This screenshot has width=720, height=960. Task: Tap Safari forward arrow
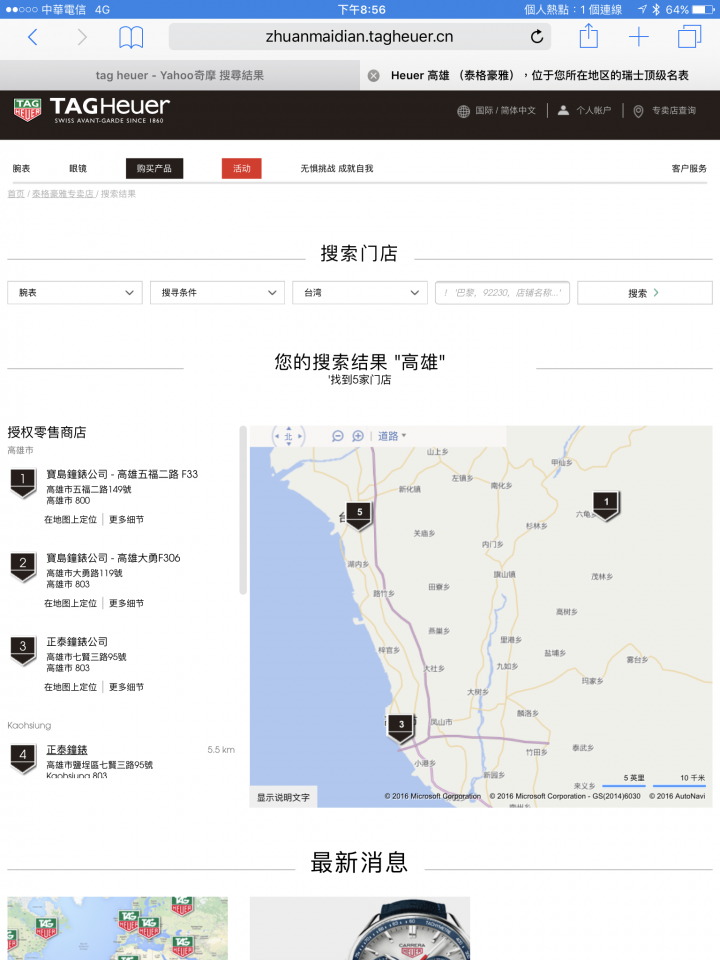pyautogui.click(x=81, y=37)
